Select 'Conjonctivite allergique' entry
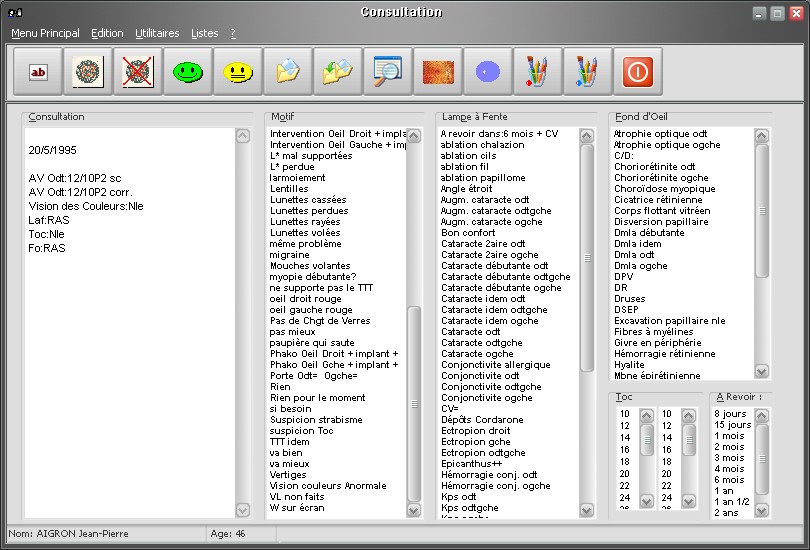Viewport: 810px width, 550px height. pos(495,365)
